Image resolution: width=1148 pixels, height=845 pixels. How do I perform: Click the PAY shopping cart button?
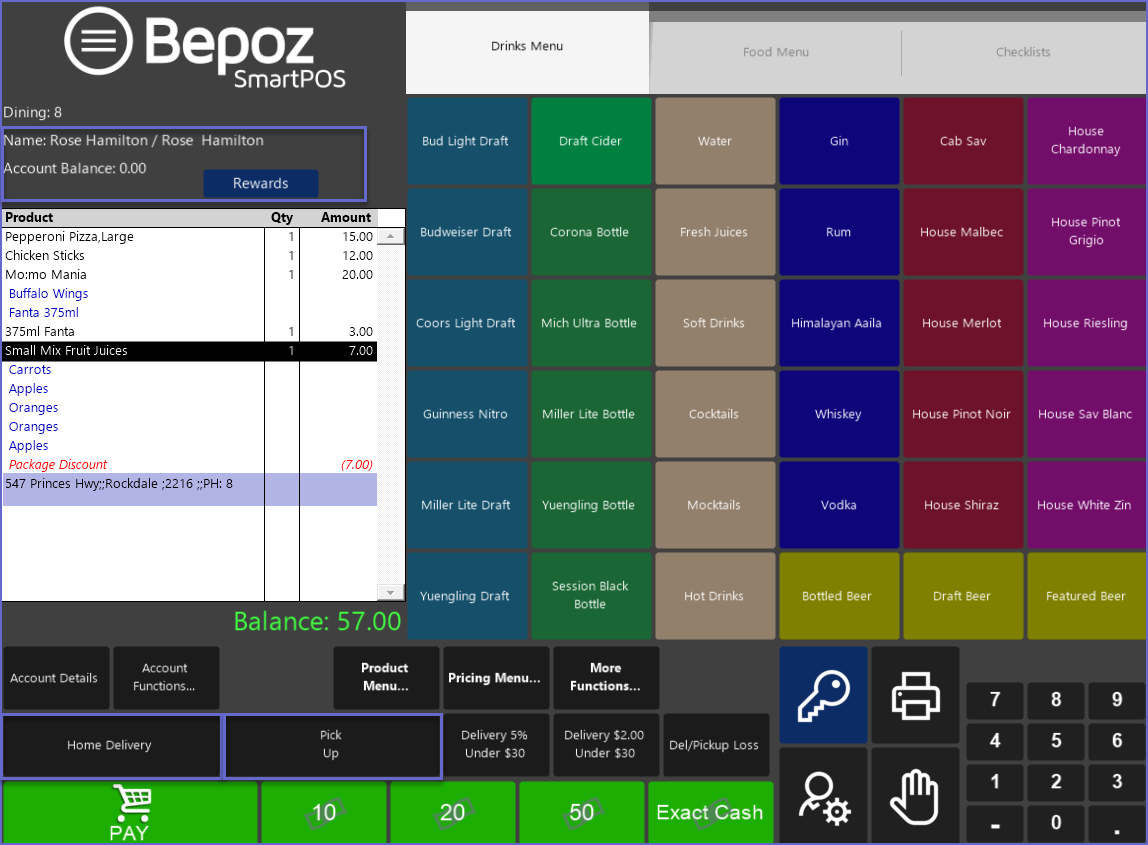[130, 812]
